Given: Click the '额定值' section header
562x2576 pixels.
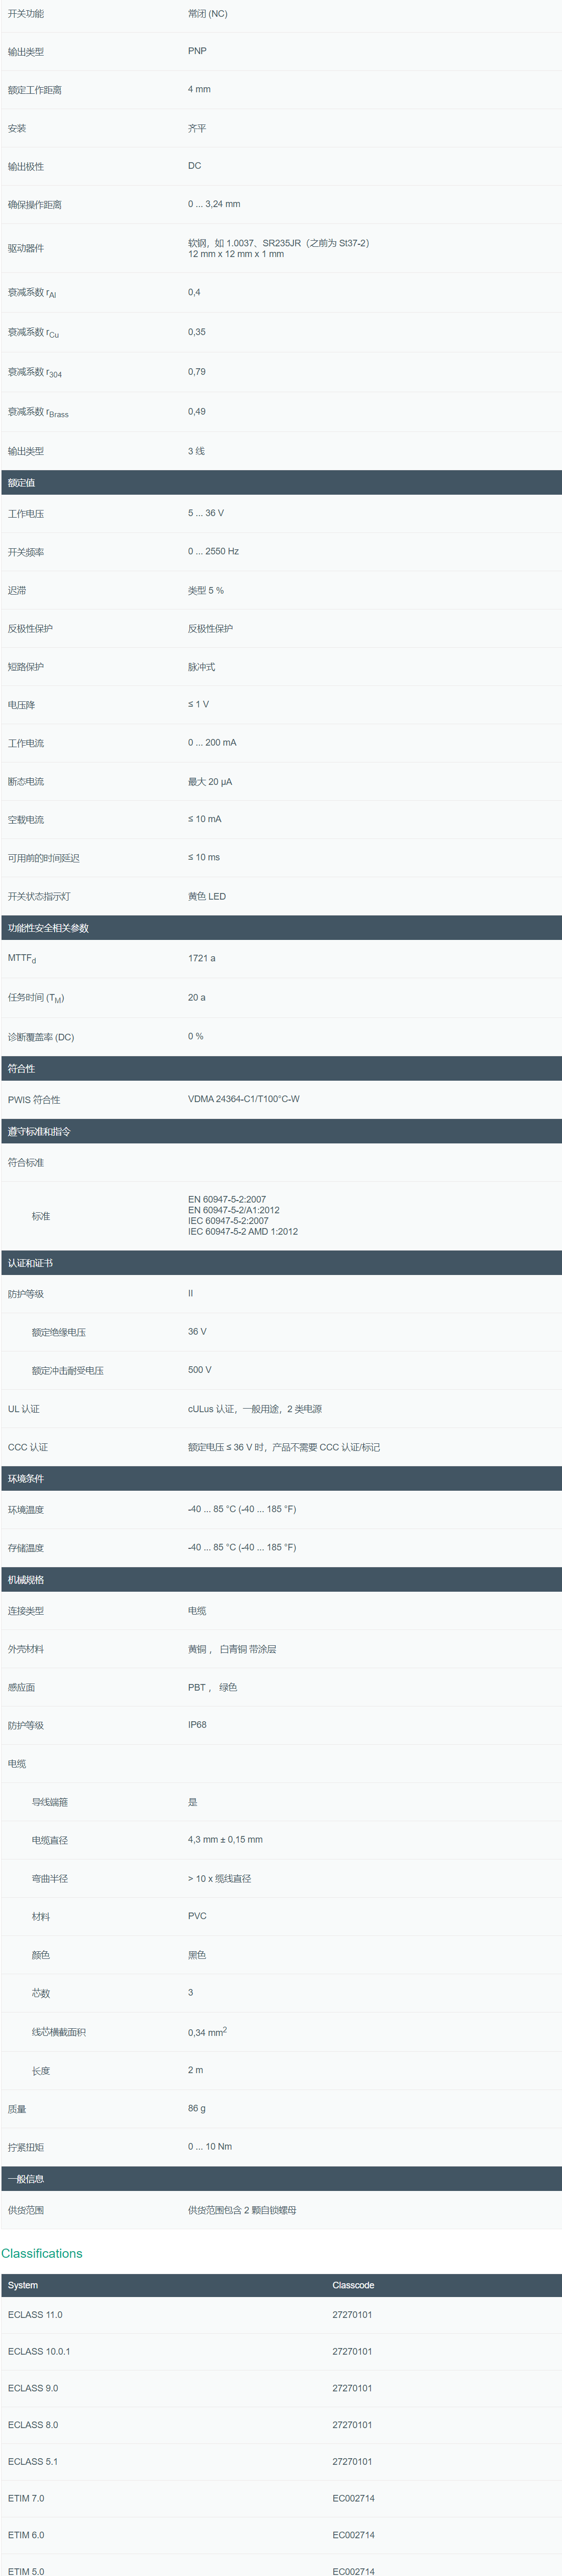Looking at the screenshot, I should click(281, 482).
